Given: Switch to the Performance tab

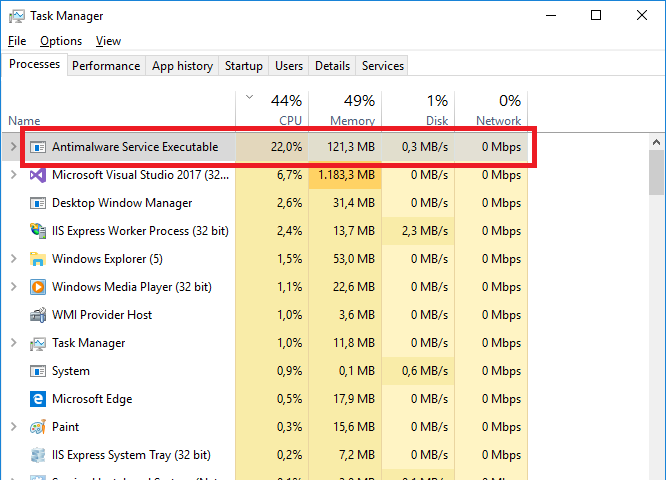Looking at the screenshot, I should (106, 66).
